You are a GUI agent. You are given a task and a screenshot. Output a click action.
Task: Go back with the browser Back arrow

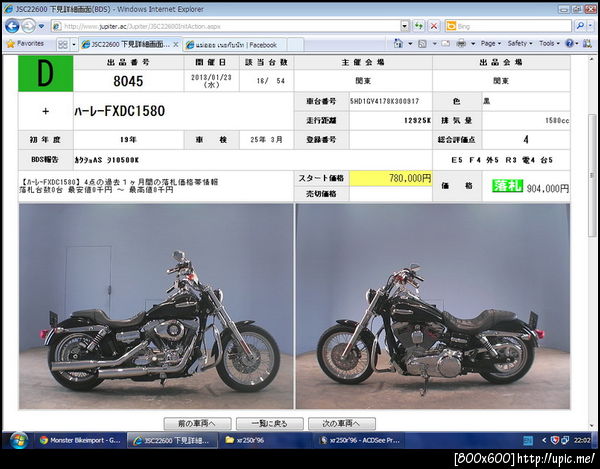(x=12, y=26)
